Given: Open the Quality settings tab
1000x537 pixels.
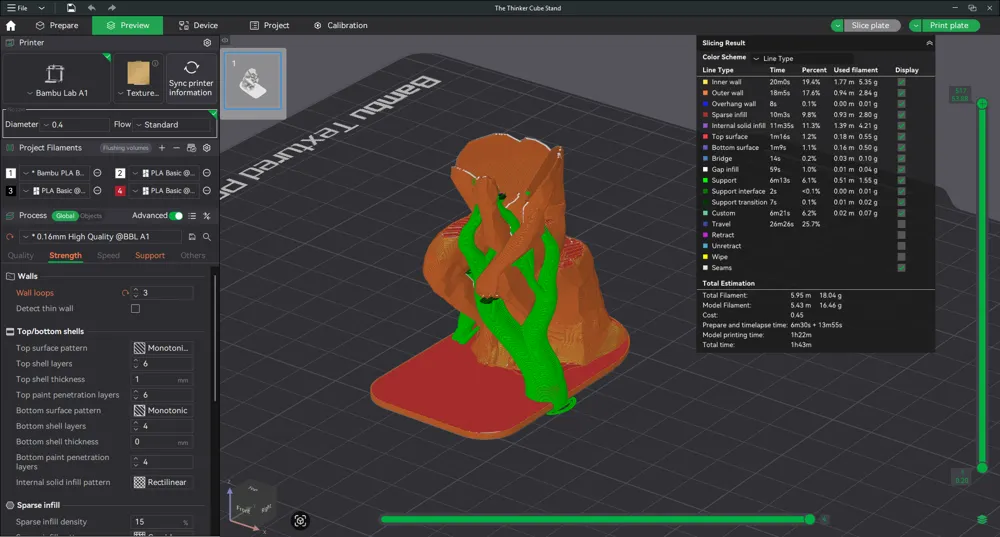Looking at the screenshot, I should 20,256.
